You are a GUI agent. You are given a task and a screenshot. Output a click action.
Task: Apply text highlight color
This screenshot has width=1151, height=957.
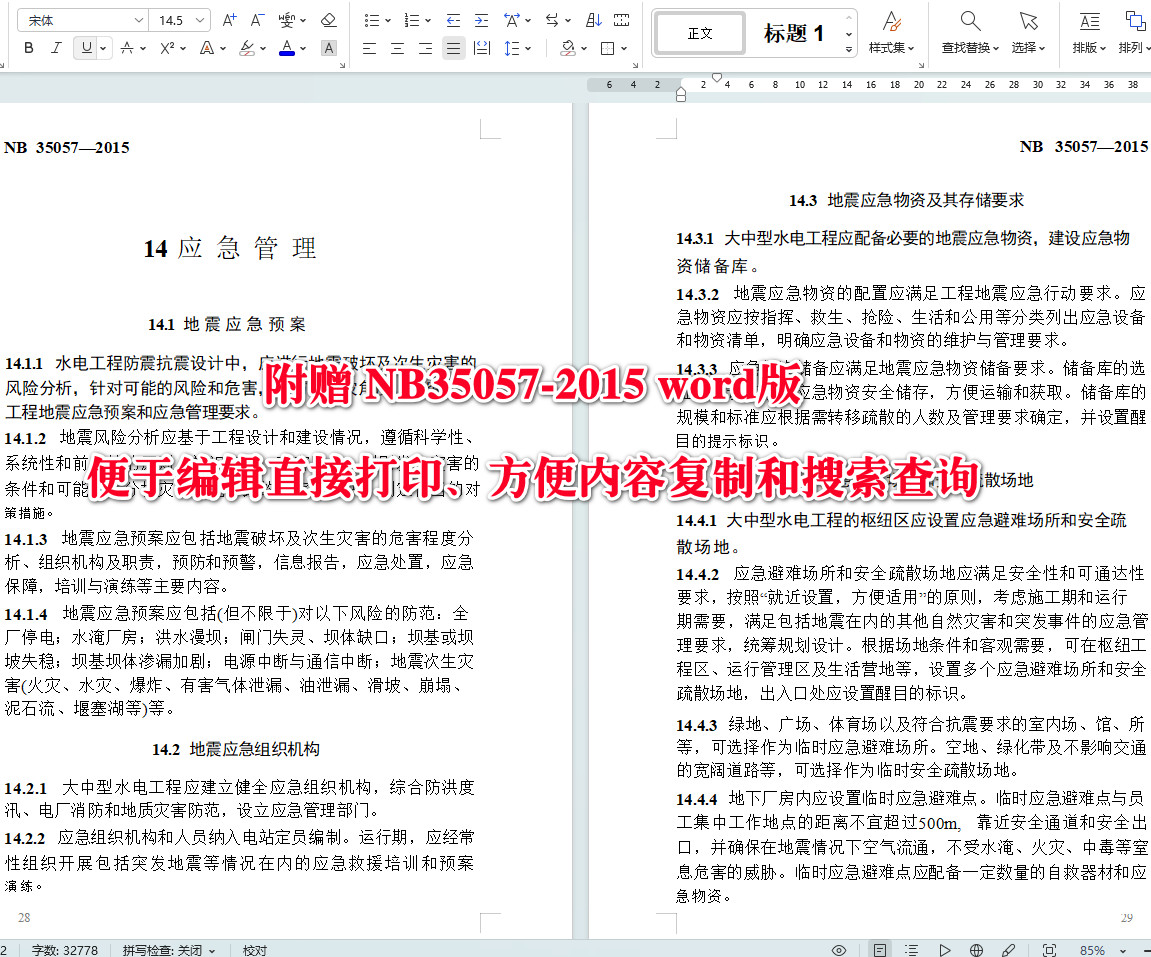(247, 48)
